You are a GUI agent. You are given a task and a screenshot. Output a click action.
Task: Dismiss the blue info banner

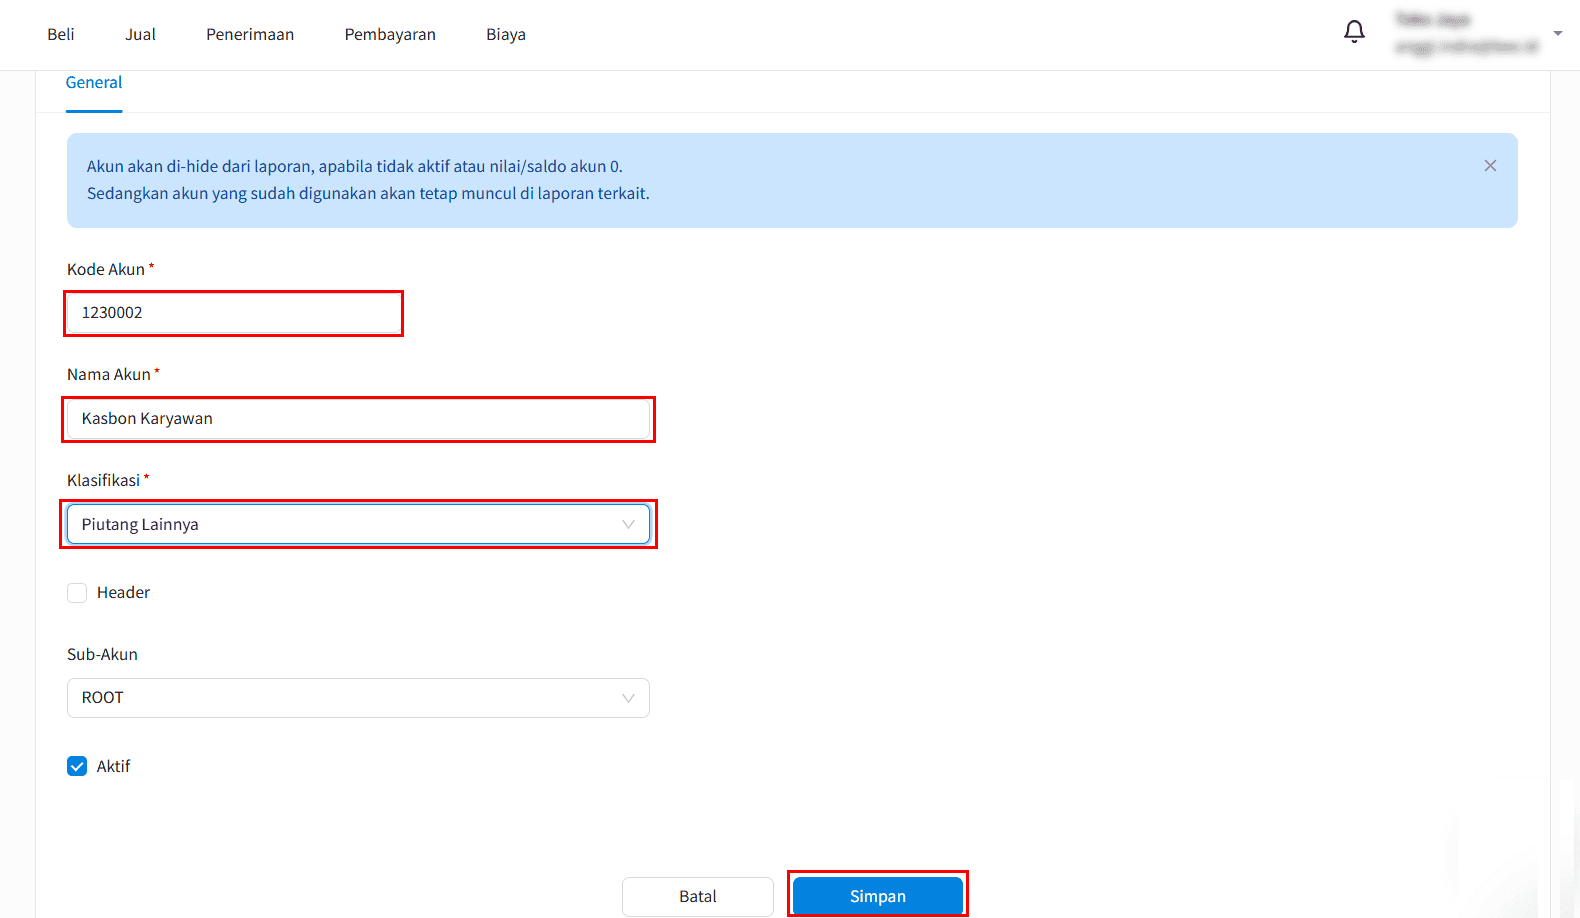[x=1490, y=166]
